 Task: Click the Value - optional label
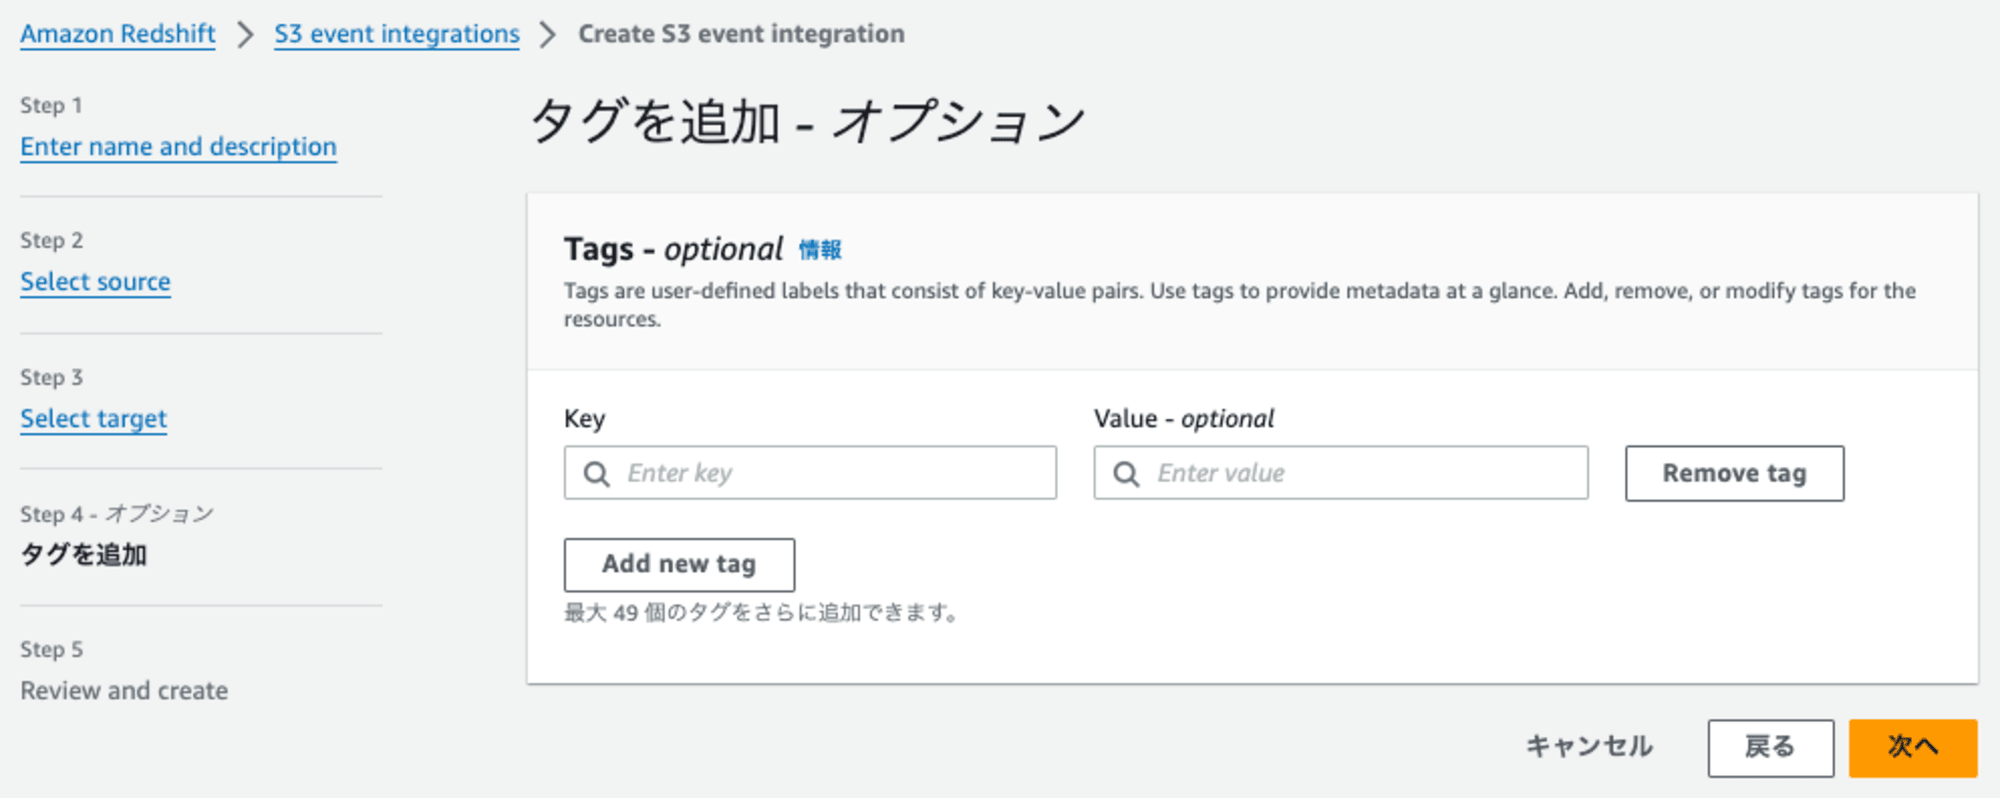[x=1184, y=419]
